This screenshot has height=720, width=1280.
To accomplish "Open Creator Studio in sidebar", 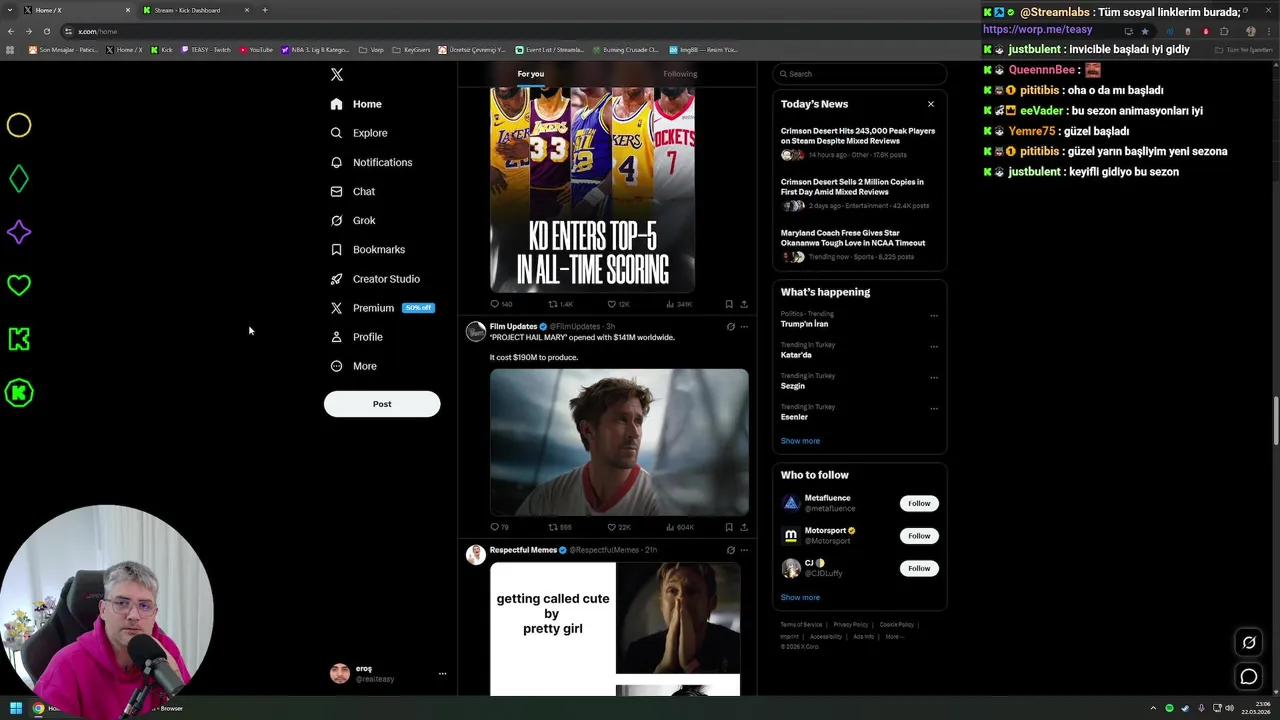I will pos(375,279).
